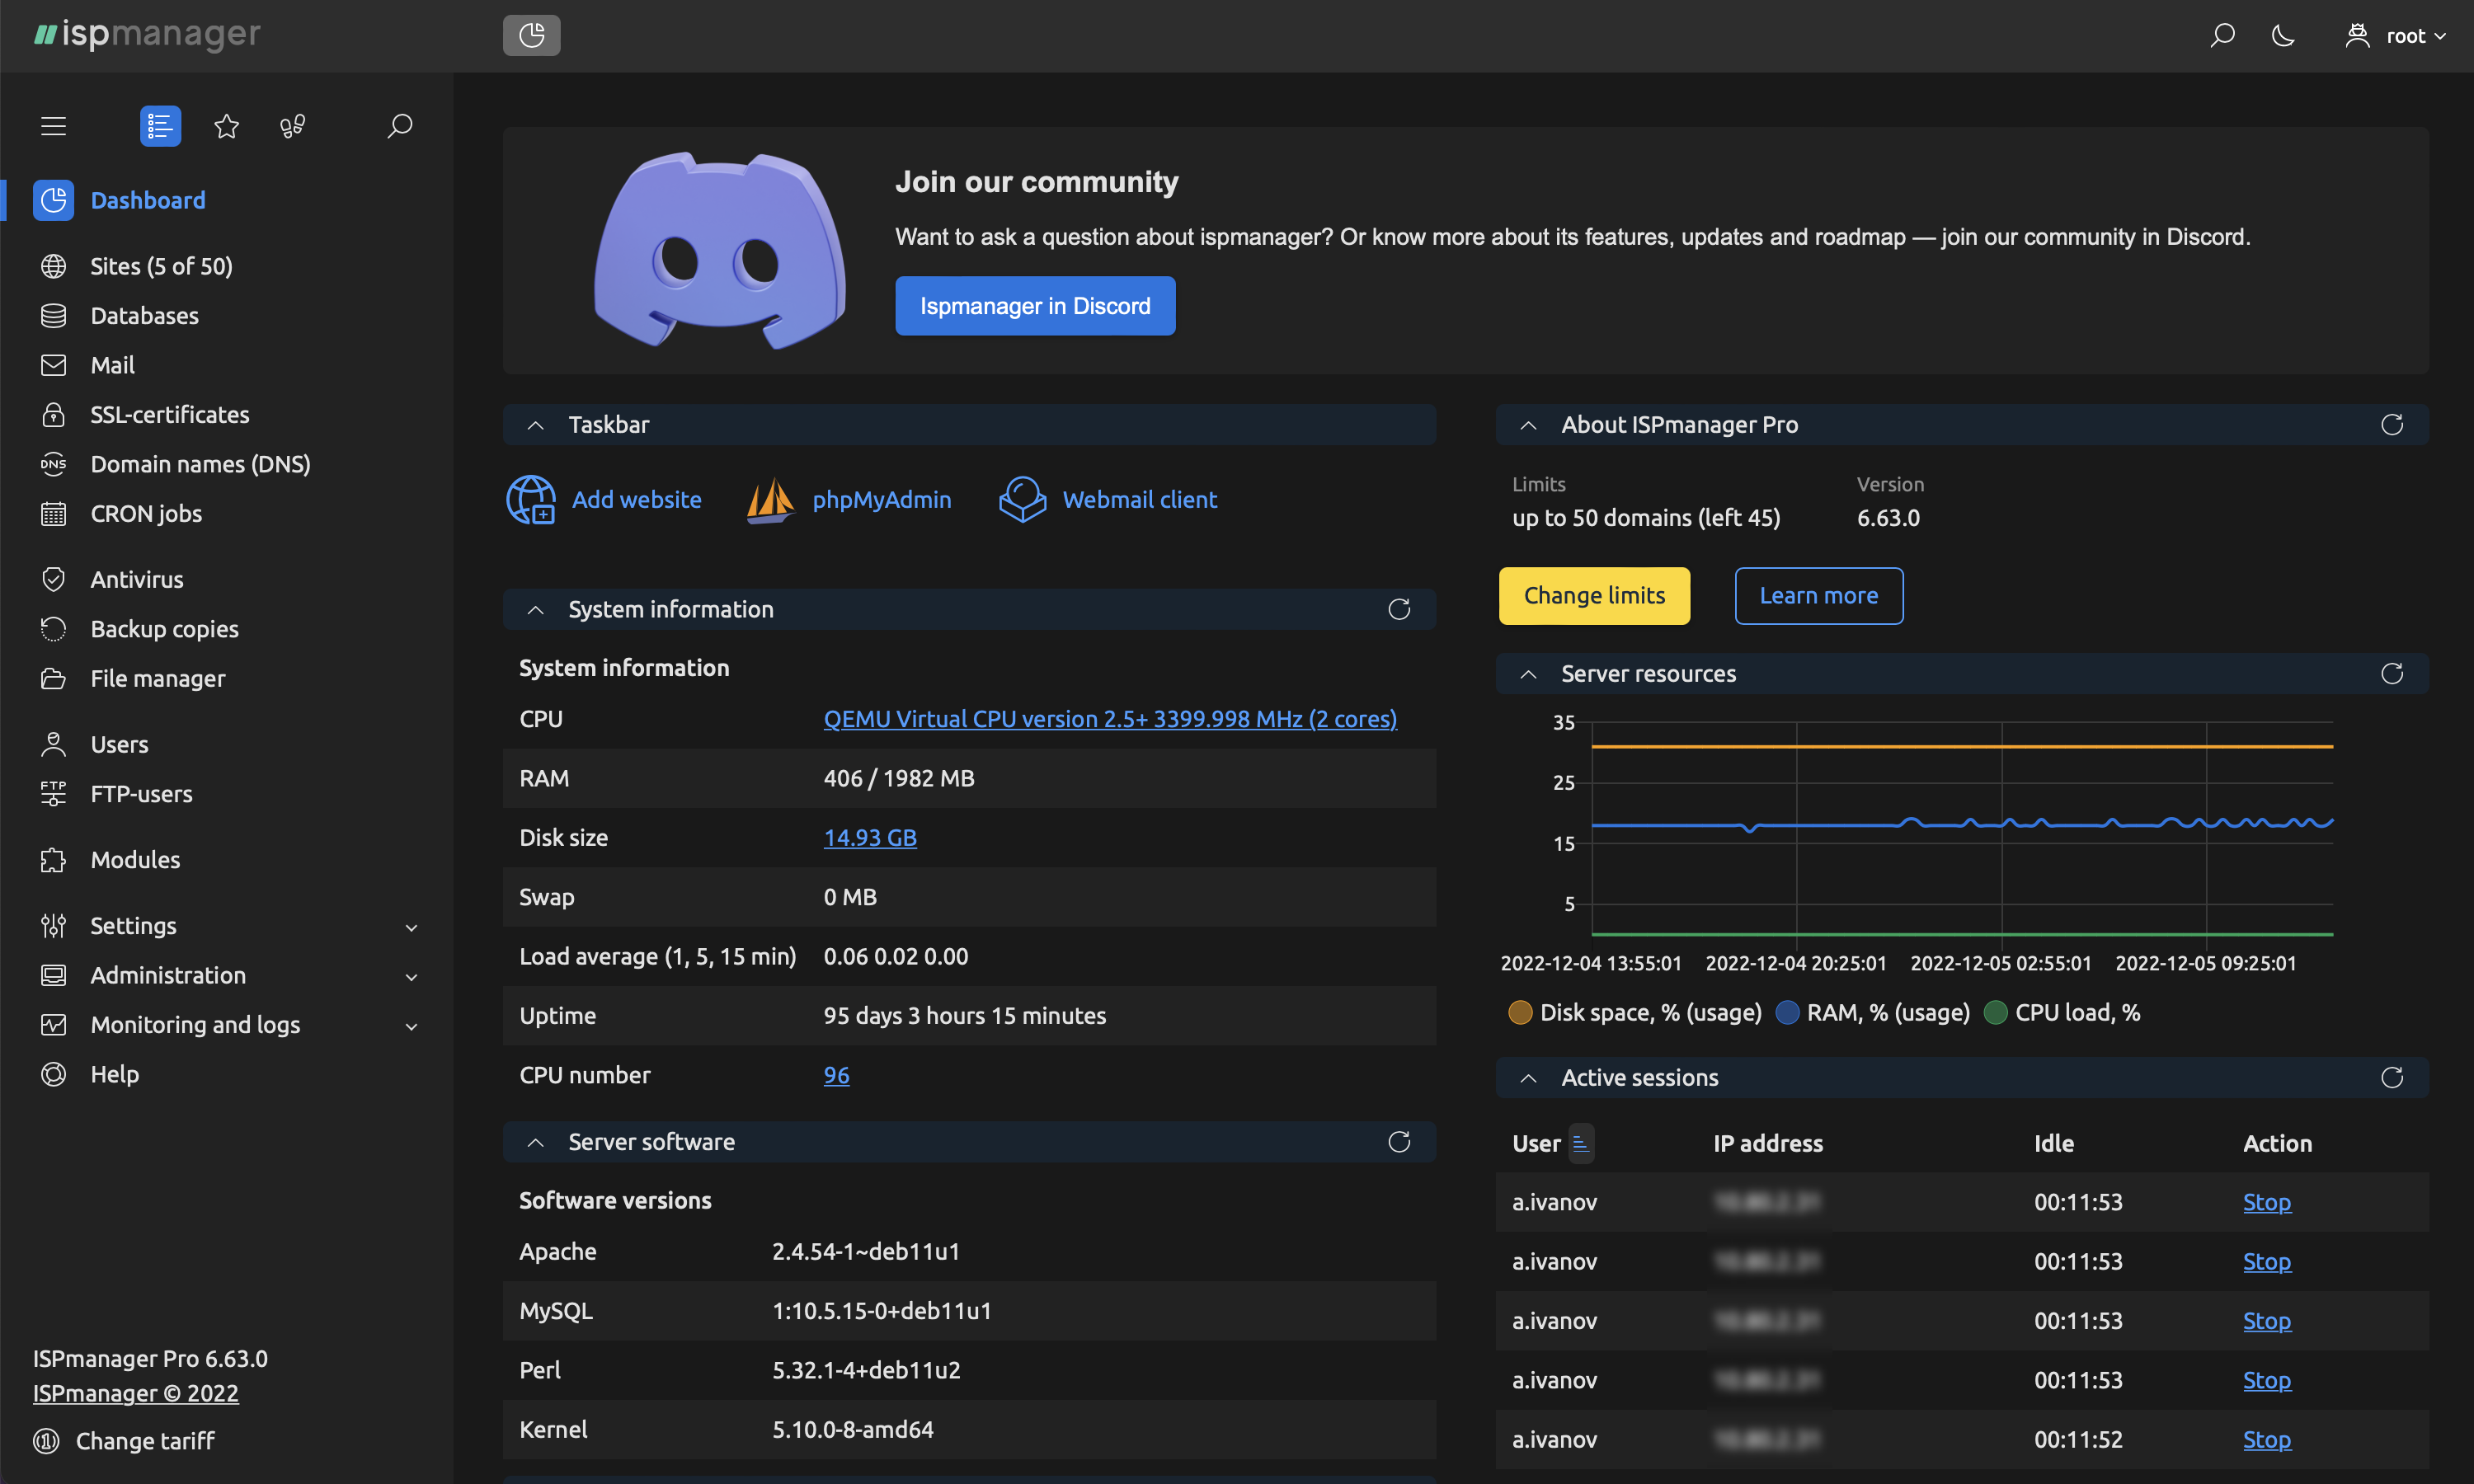Click the ispmanager logo

147,34
